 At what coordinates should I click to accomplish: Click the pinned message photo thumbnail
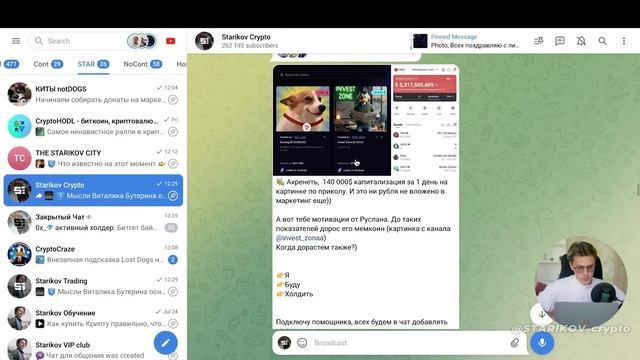420,41
